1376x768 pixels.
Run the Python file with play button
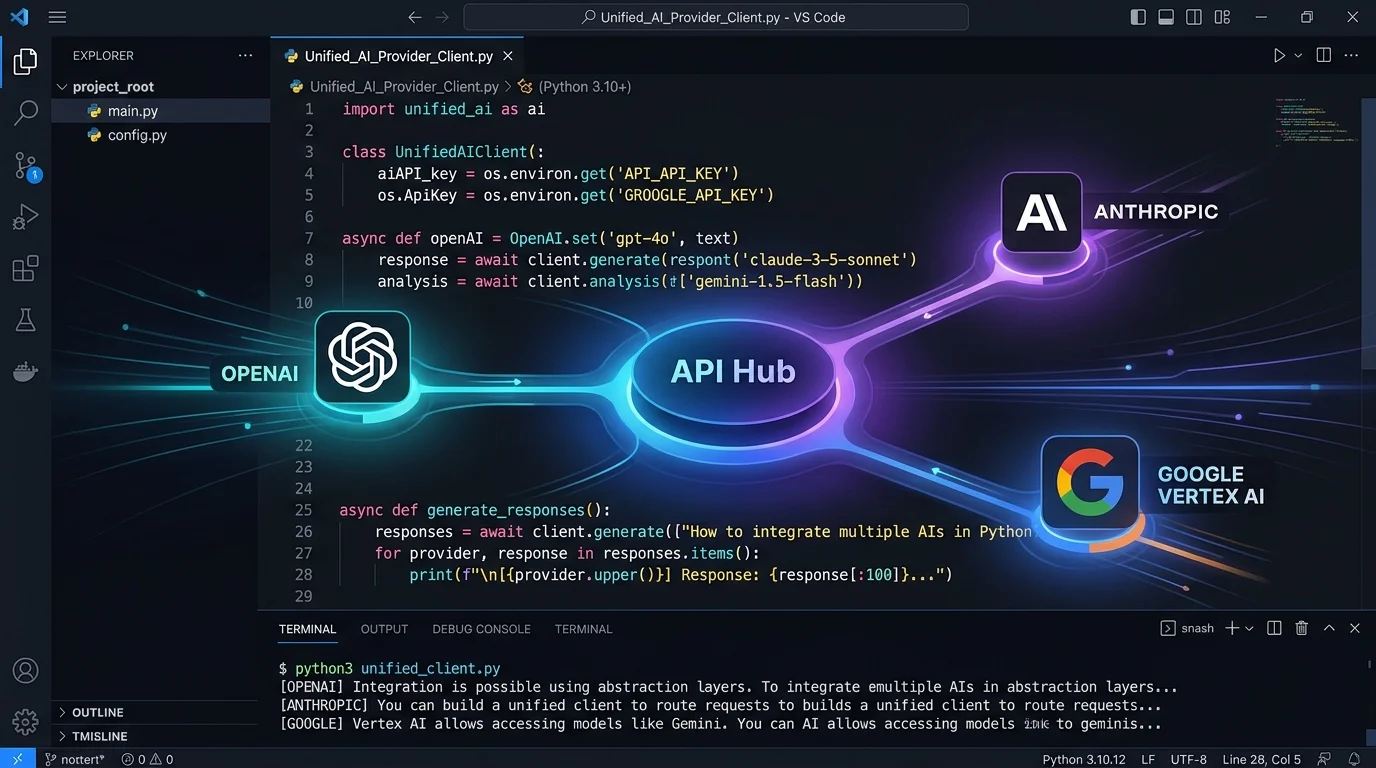tap(1279, 56)
